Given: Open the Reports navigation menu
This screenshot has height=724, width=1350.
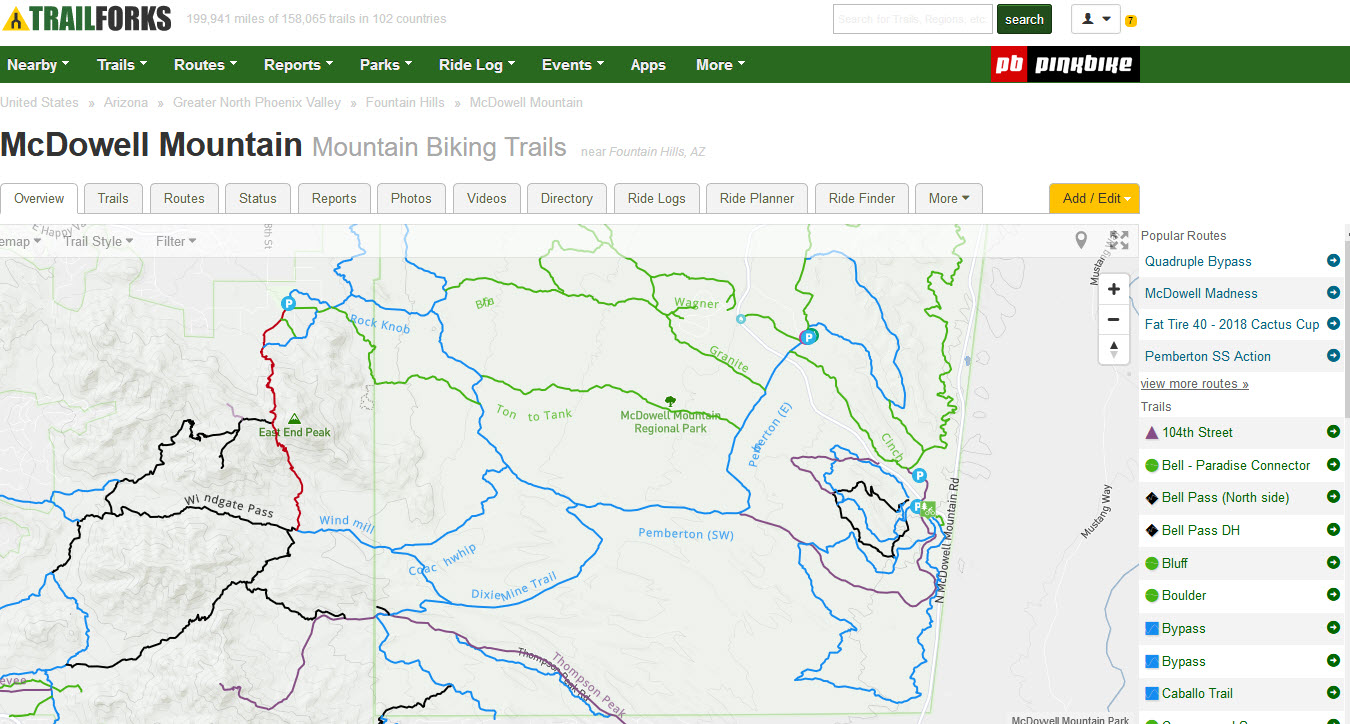Looking at the screenshot, I should point(298,65).
